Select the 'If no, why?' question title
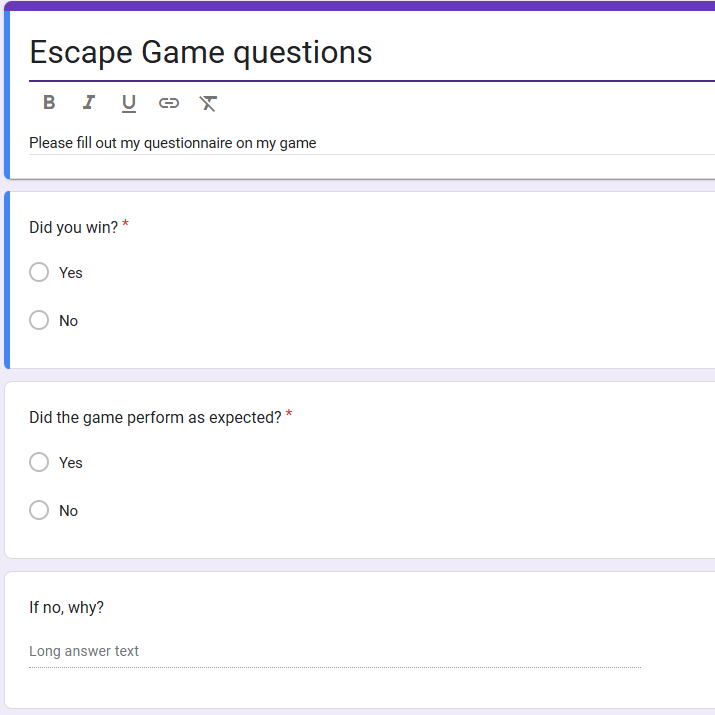This screenshot has height=715, width=715. click(x=66, y=607)
